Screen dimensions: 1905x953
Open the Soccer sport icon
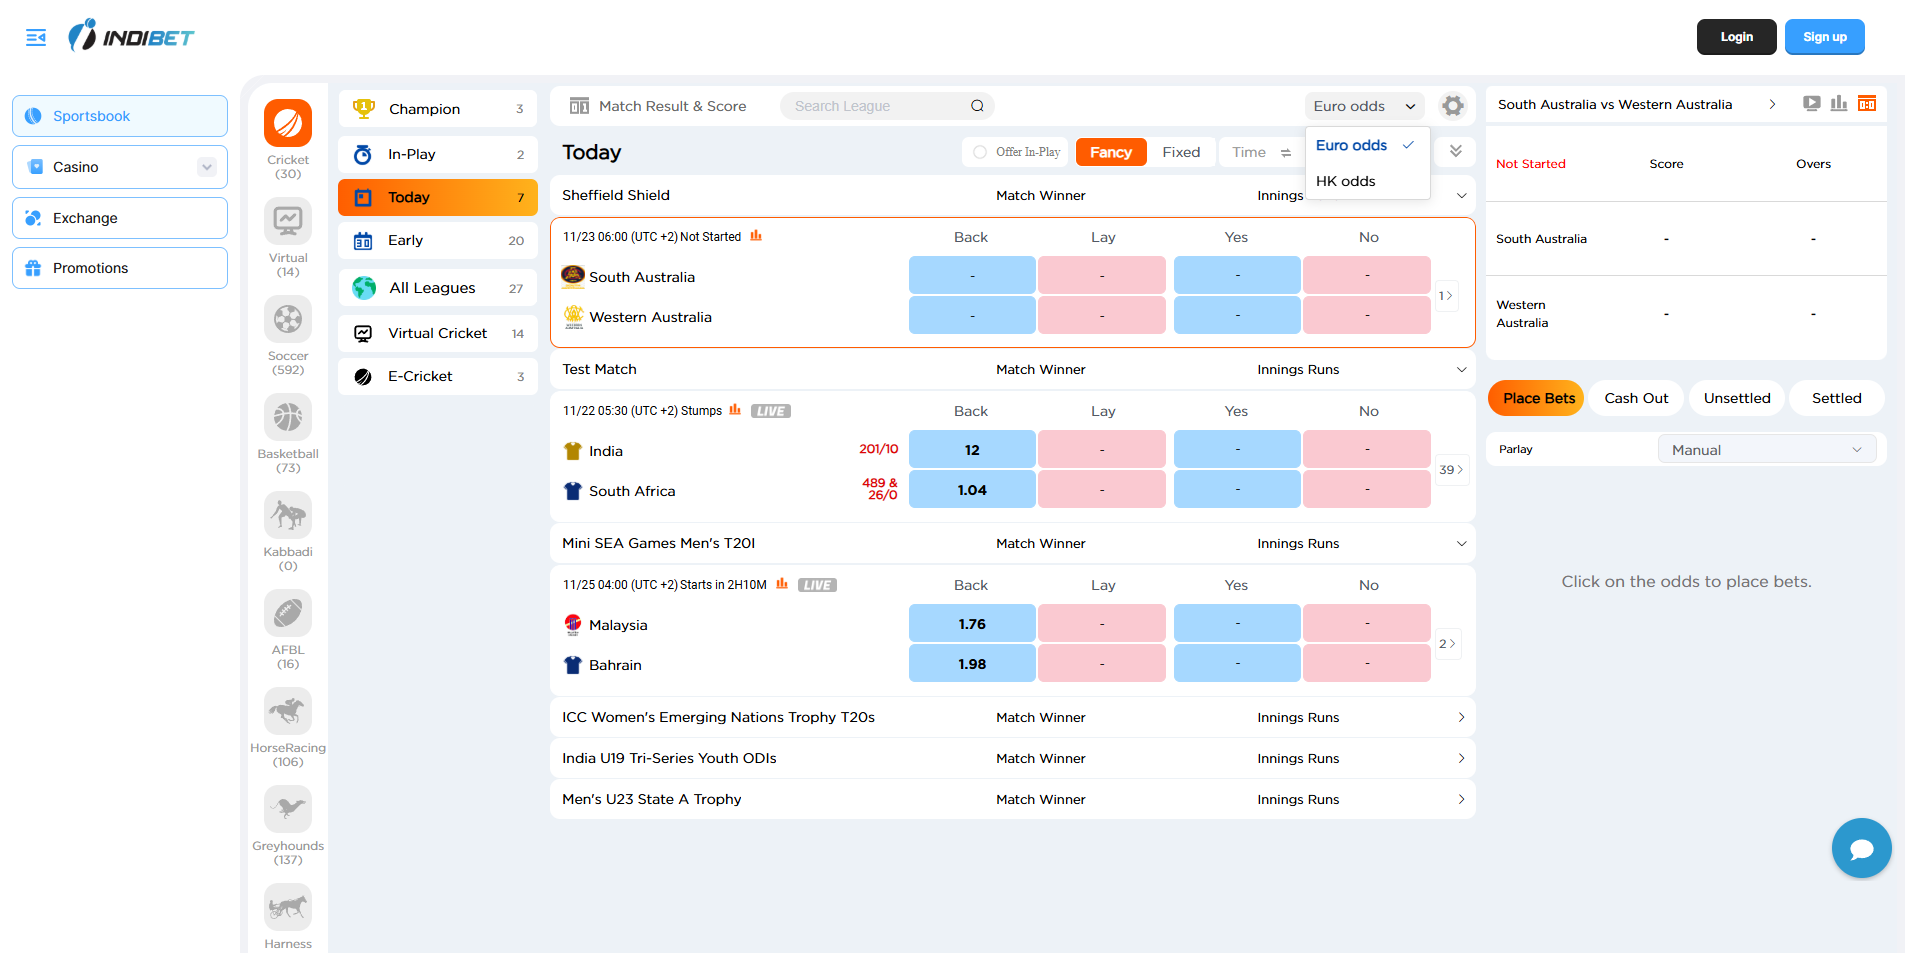coord(288,320)
